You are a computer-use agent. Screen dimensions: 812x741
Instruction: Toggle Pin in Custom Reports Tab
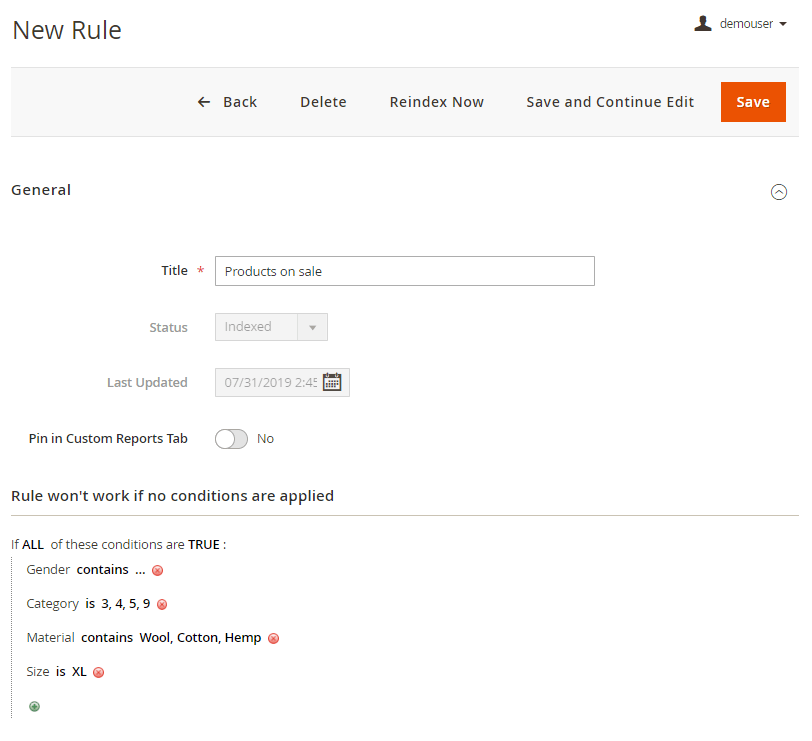[x=231, y=439]
